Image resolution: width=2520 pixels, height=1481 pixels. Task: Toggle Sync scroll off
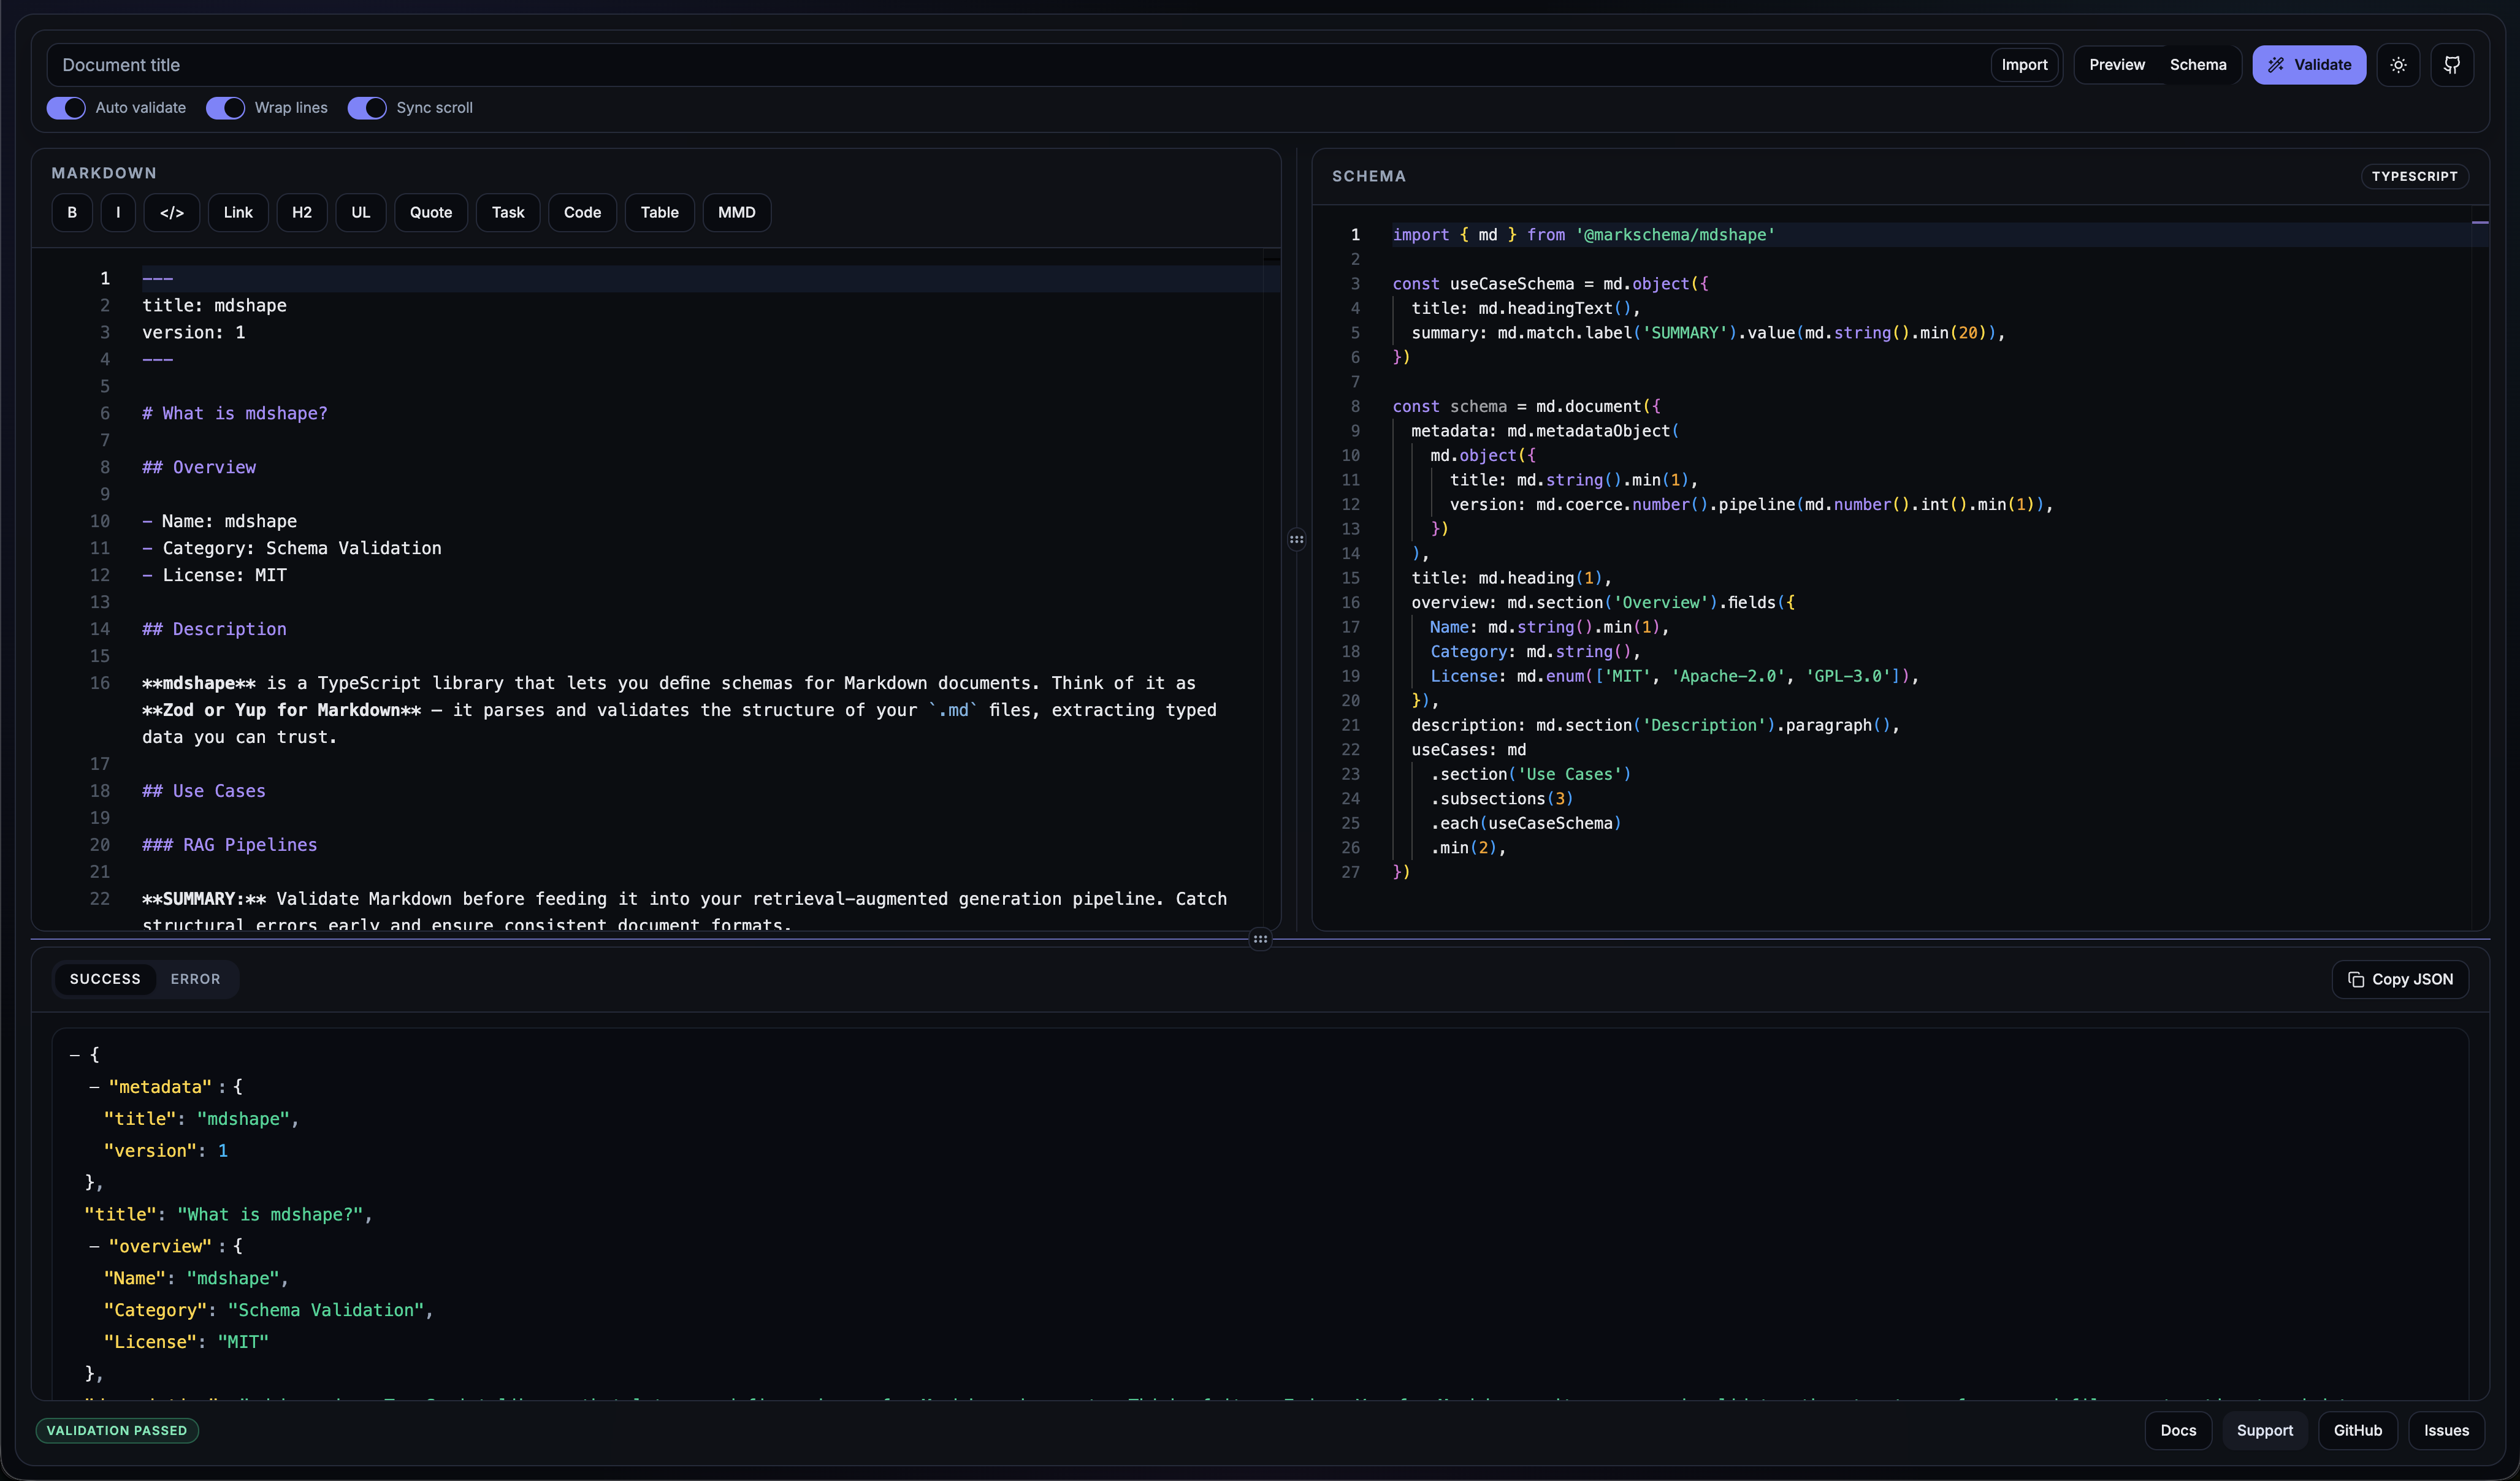pos(367,108)
